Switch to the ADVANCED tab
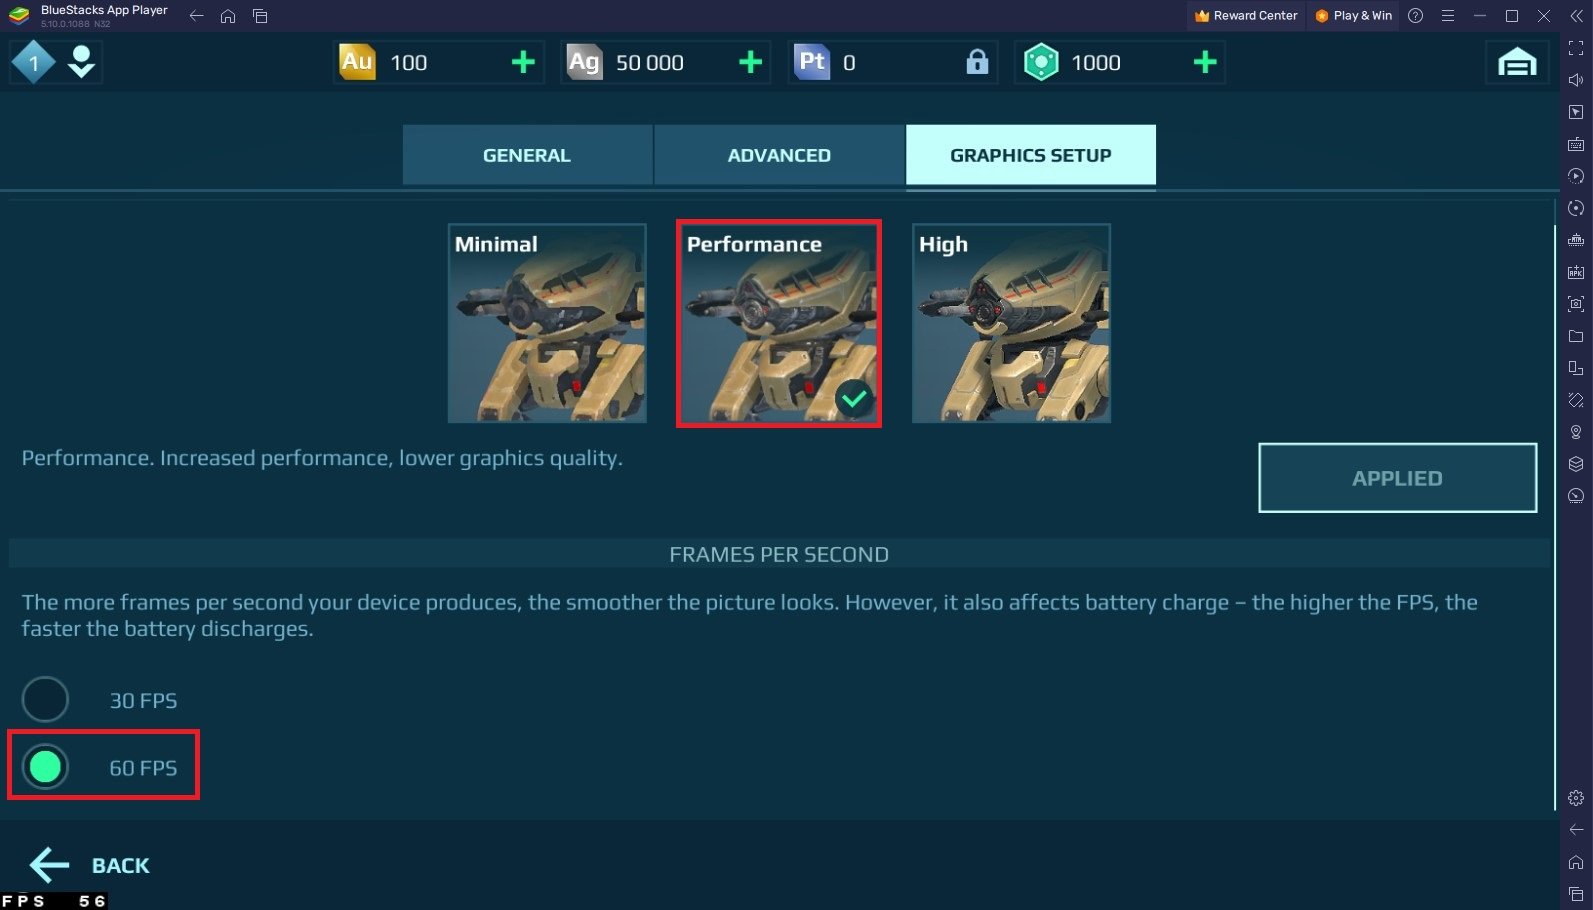 pyautogui.click(x=779, y=155)
